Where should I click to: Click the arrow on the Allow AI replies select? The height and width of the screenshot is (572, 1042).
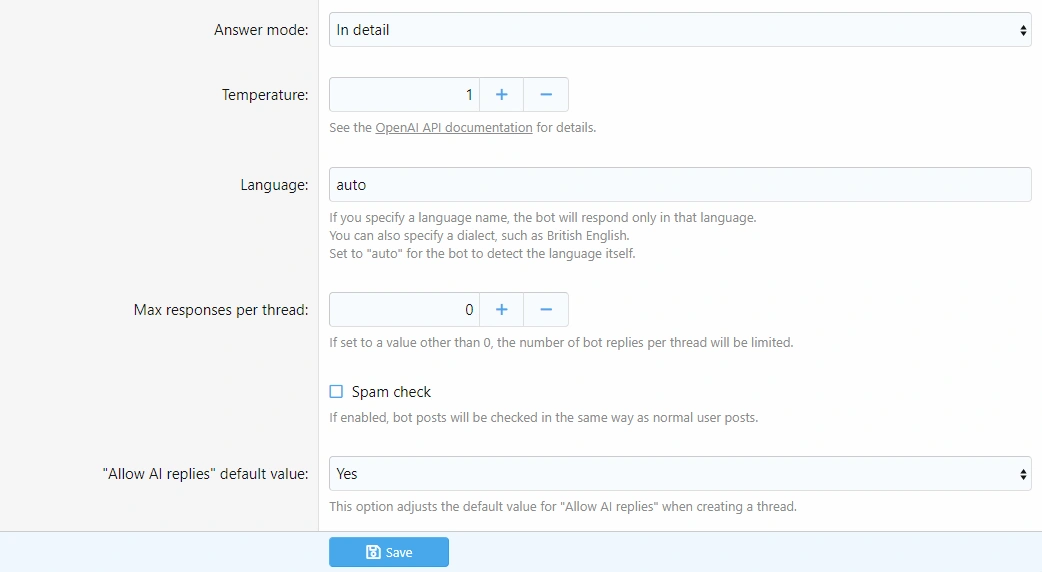click(x=1023, y=474)
